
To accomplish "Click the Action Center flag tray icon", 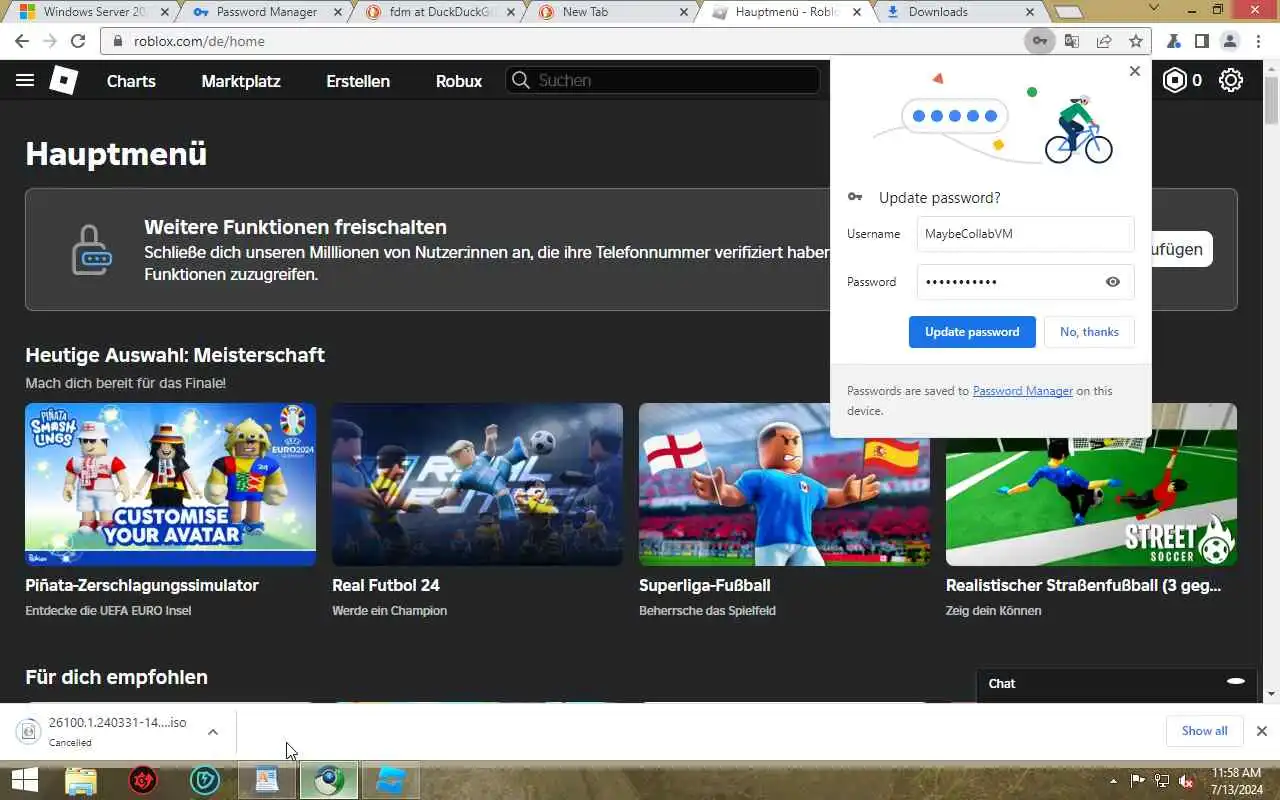I will coord(1138,780).
